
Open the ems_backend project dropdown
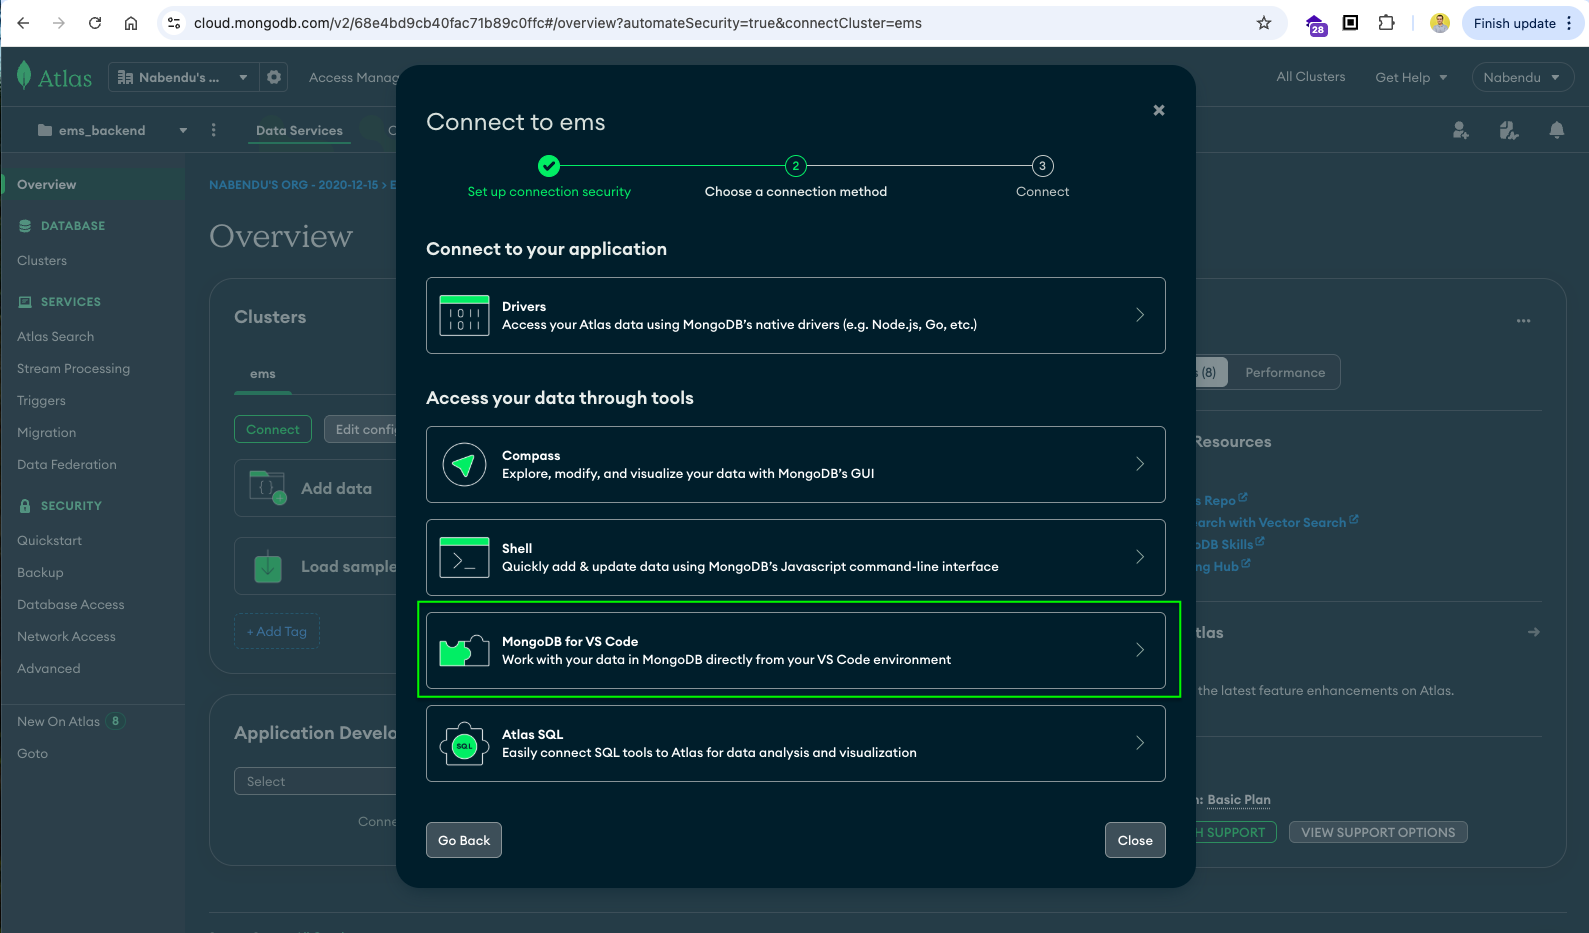click(112, 130)
